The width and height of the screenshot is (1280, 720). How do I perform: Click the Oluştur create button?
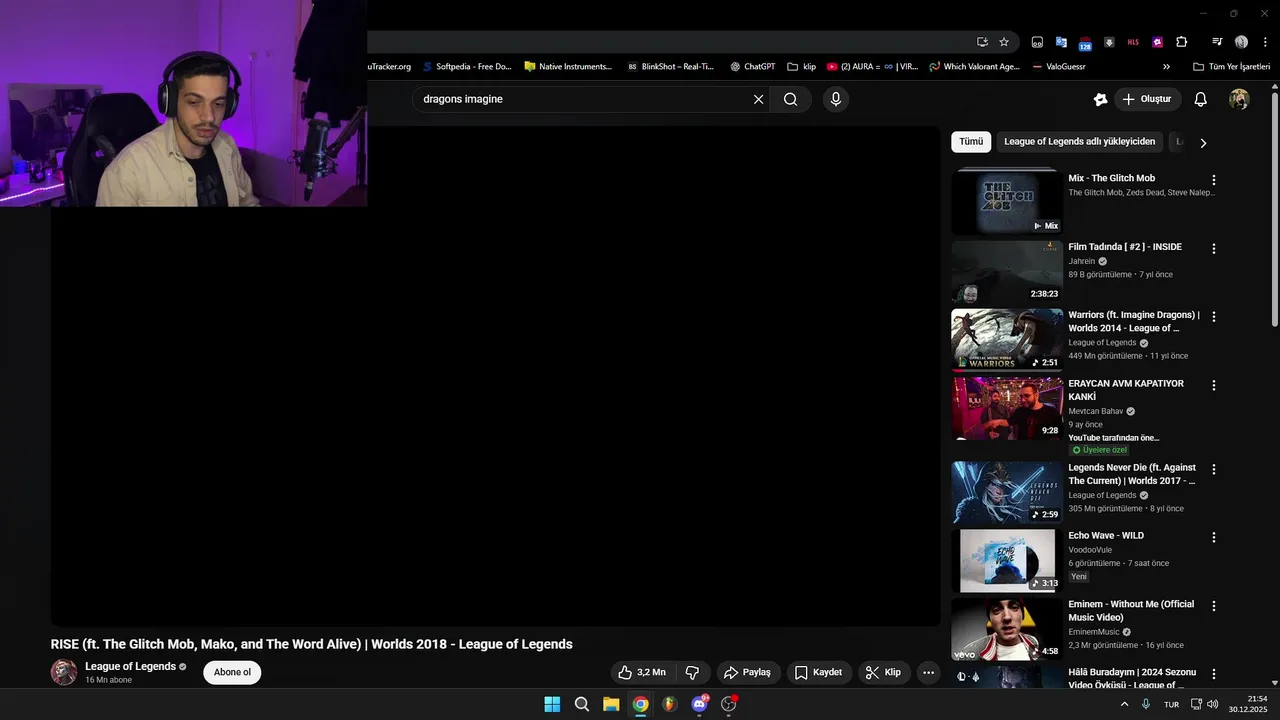pyautogui.click(x=1148, y=99)
